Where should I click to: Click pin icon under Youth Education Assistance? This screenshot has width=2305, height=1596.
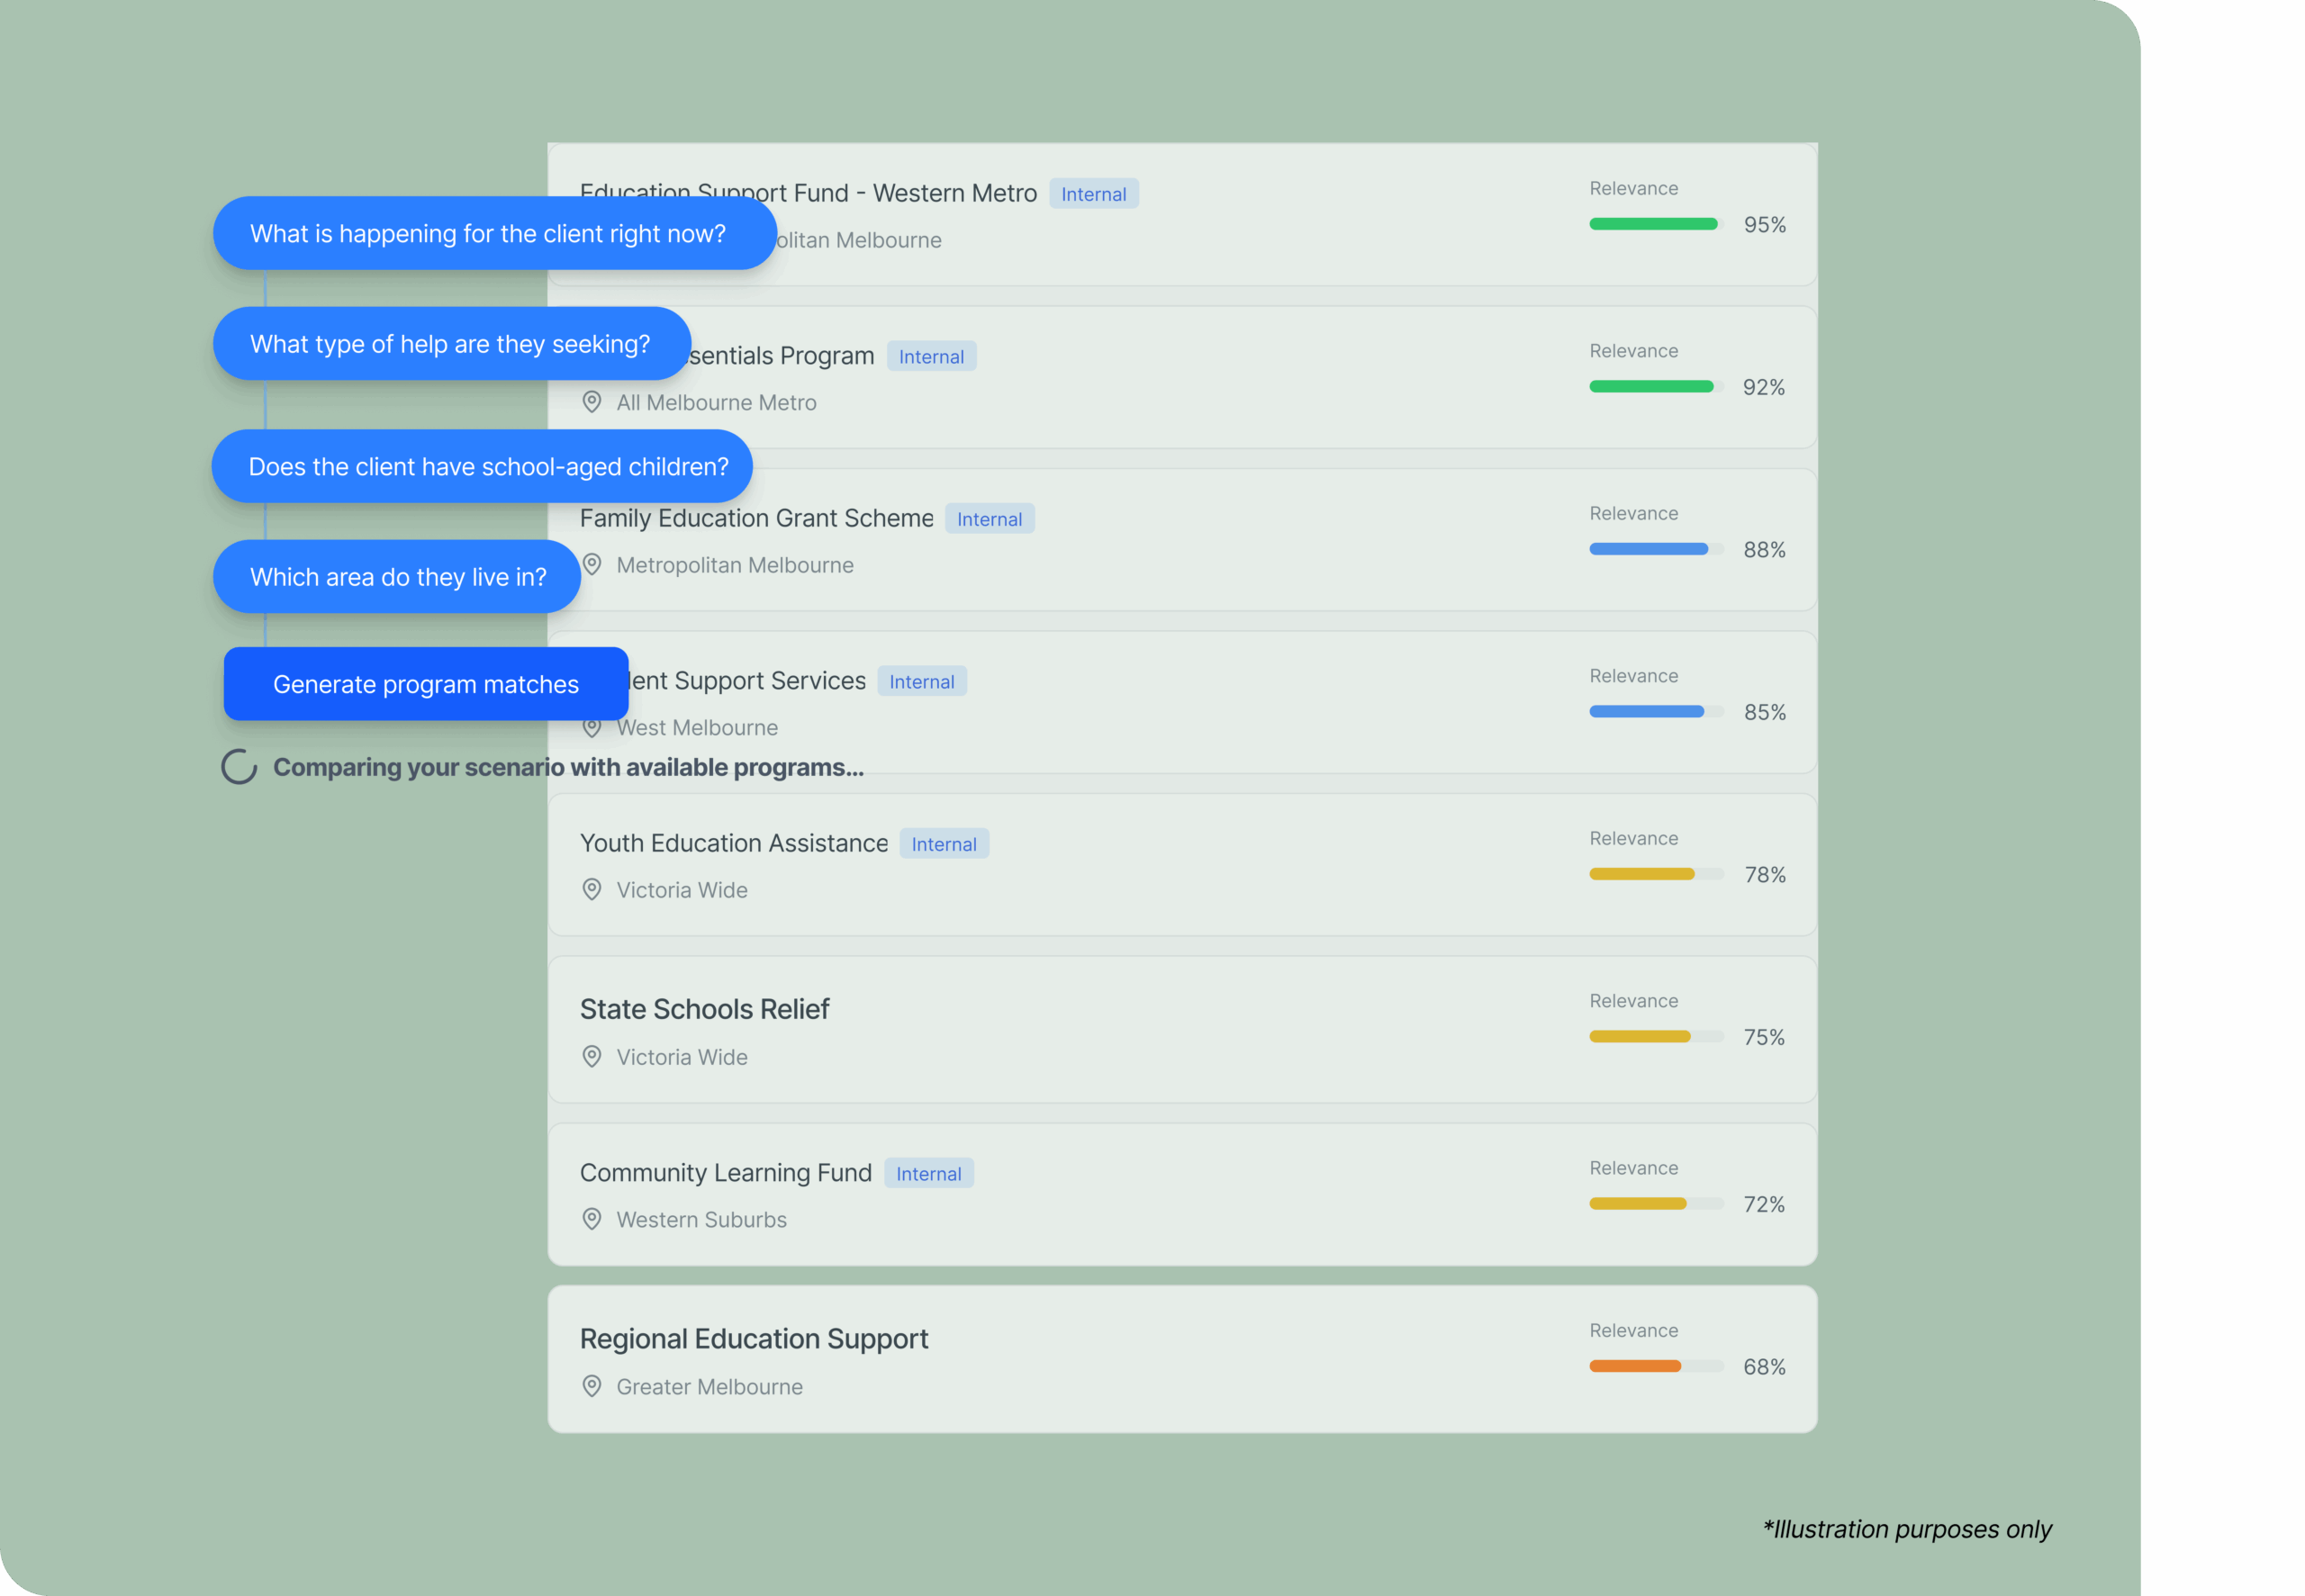tap(592, 889)
